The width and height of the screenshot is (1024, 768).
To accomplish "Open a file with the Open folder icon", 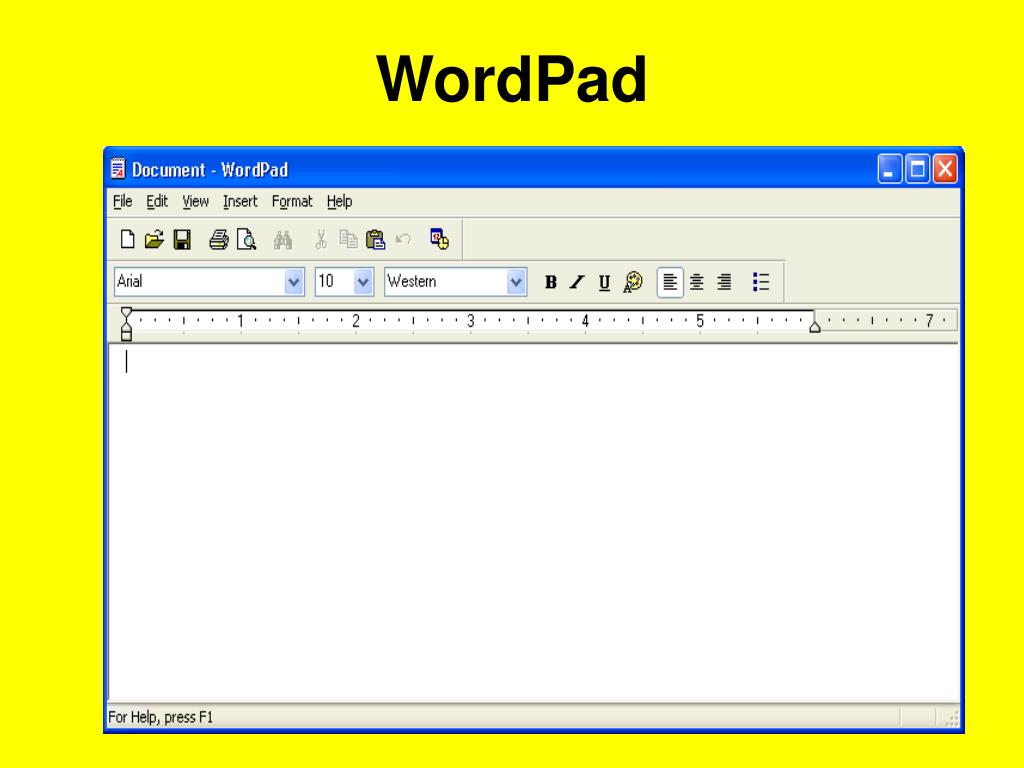I will point(154,240).
